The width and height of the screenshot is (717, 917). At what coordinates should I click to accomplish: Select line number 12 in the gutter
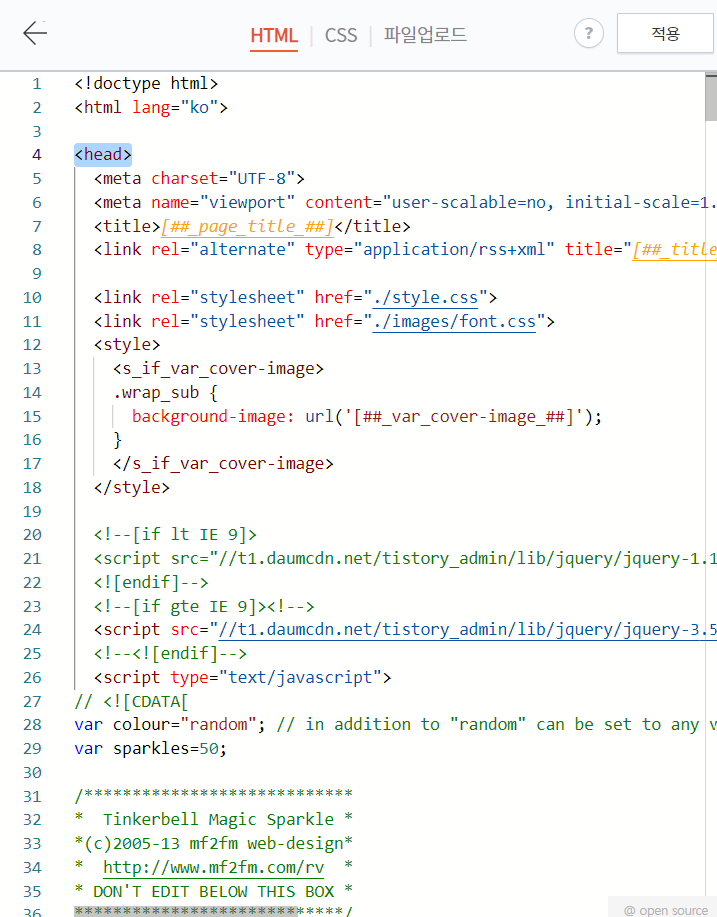pos(32,345)
